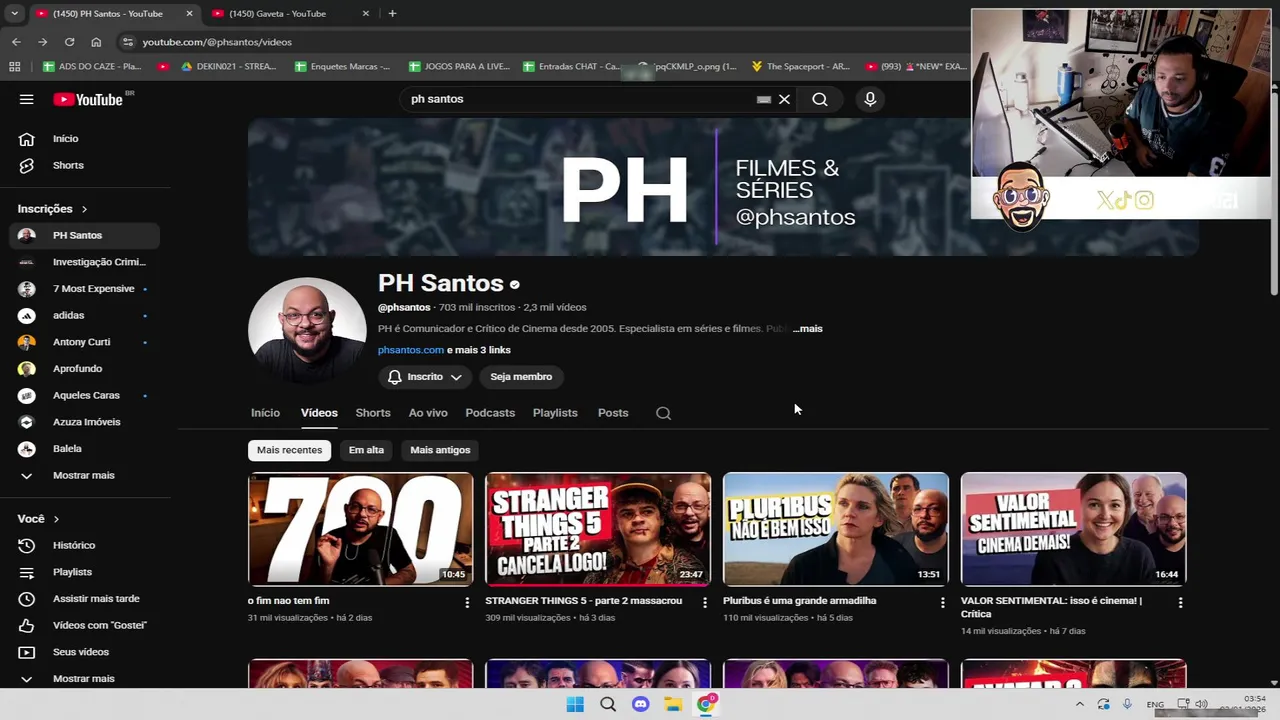
Task: Click the browser address bar URL
Action: pyautogui.click(x=217, y=42)
